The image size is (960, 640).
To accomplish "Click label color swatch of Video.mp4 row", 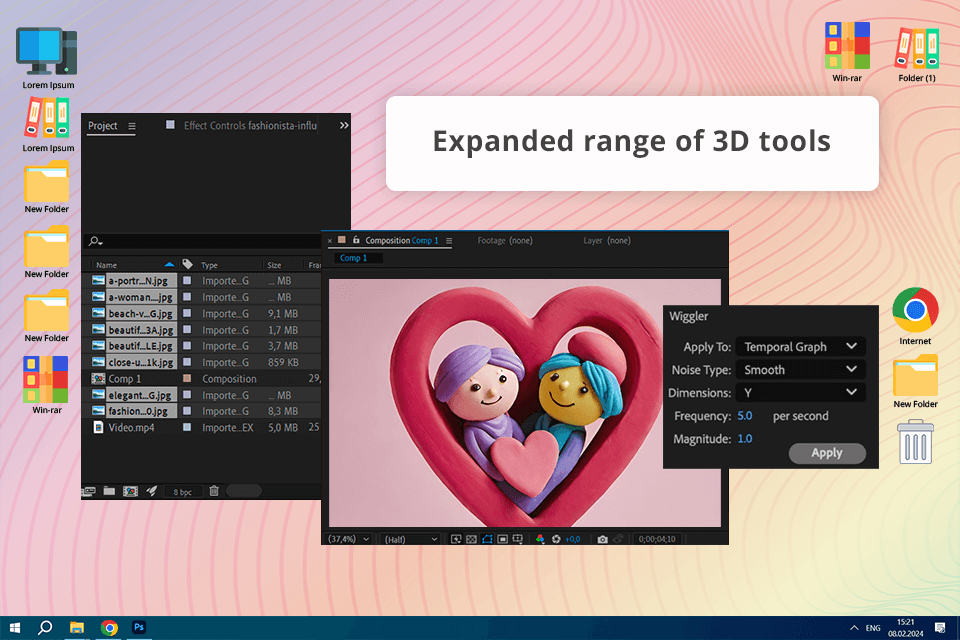I will (187, 427).
